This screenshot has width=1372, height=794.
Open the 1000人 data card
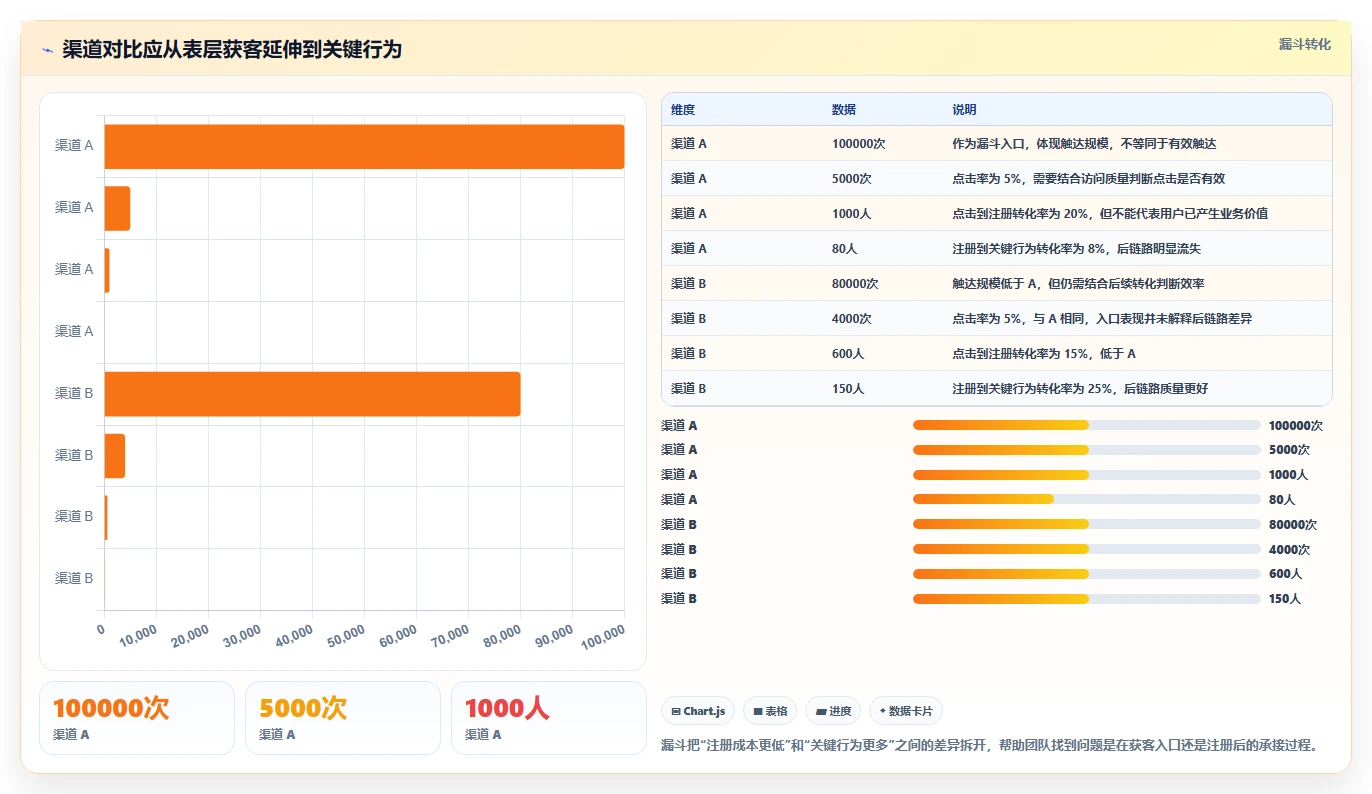(x=549, y=718)
